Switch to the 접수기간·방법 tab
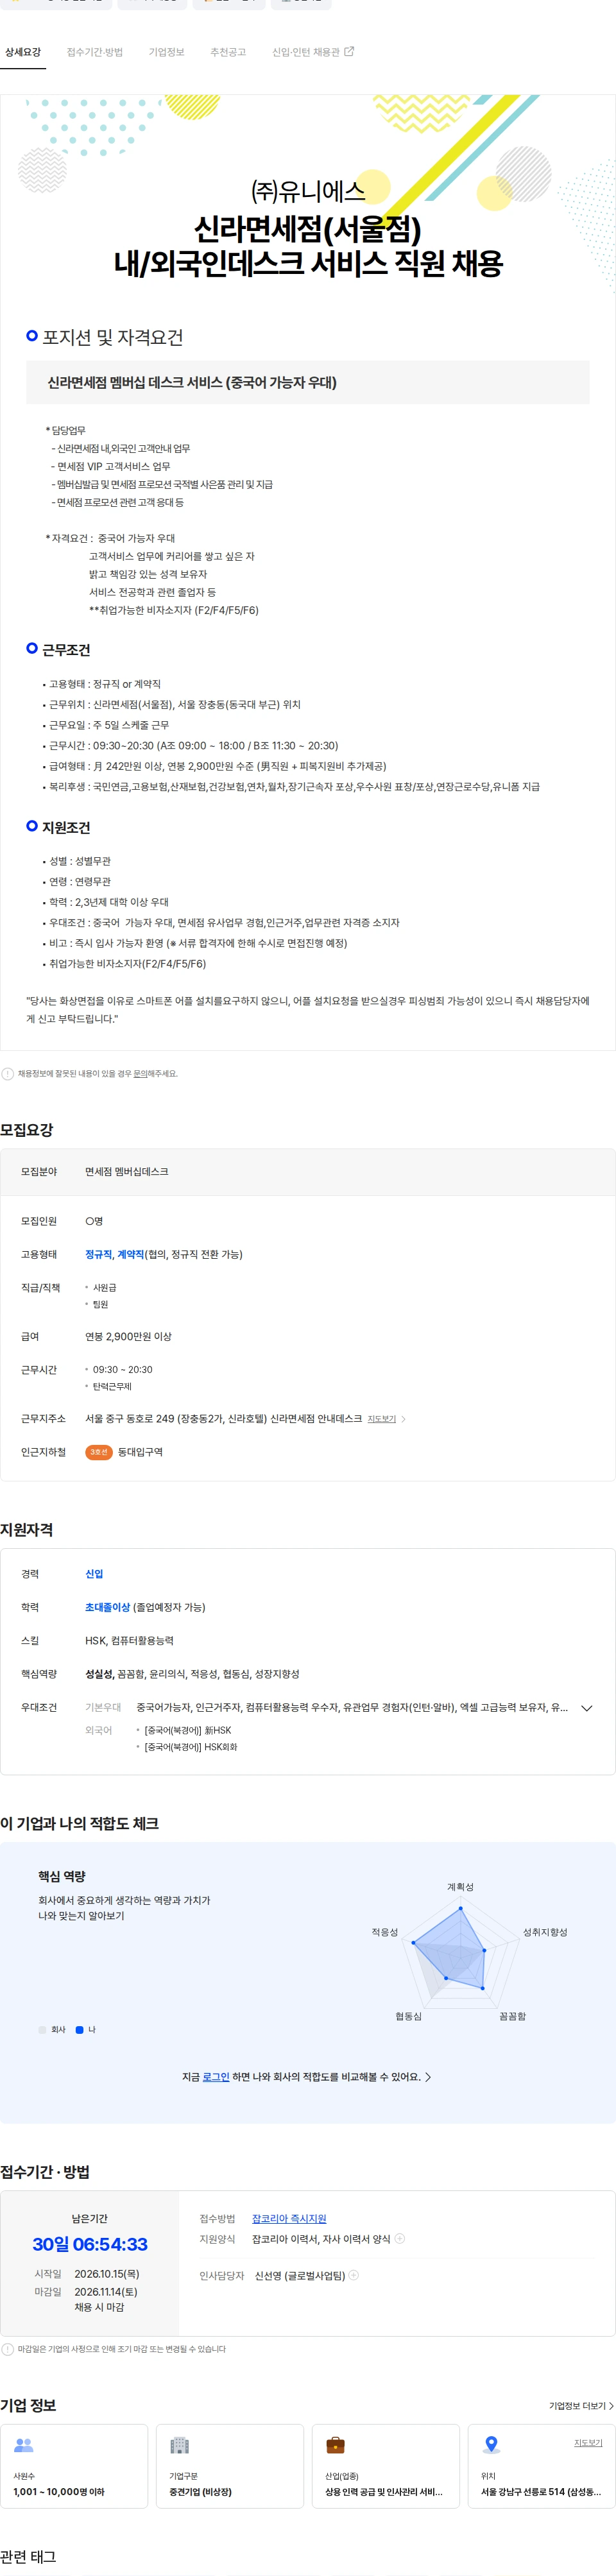 coord(95,52)
